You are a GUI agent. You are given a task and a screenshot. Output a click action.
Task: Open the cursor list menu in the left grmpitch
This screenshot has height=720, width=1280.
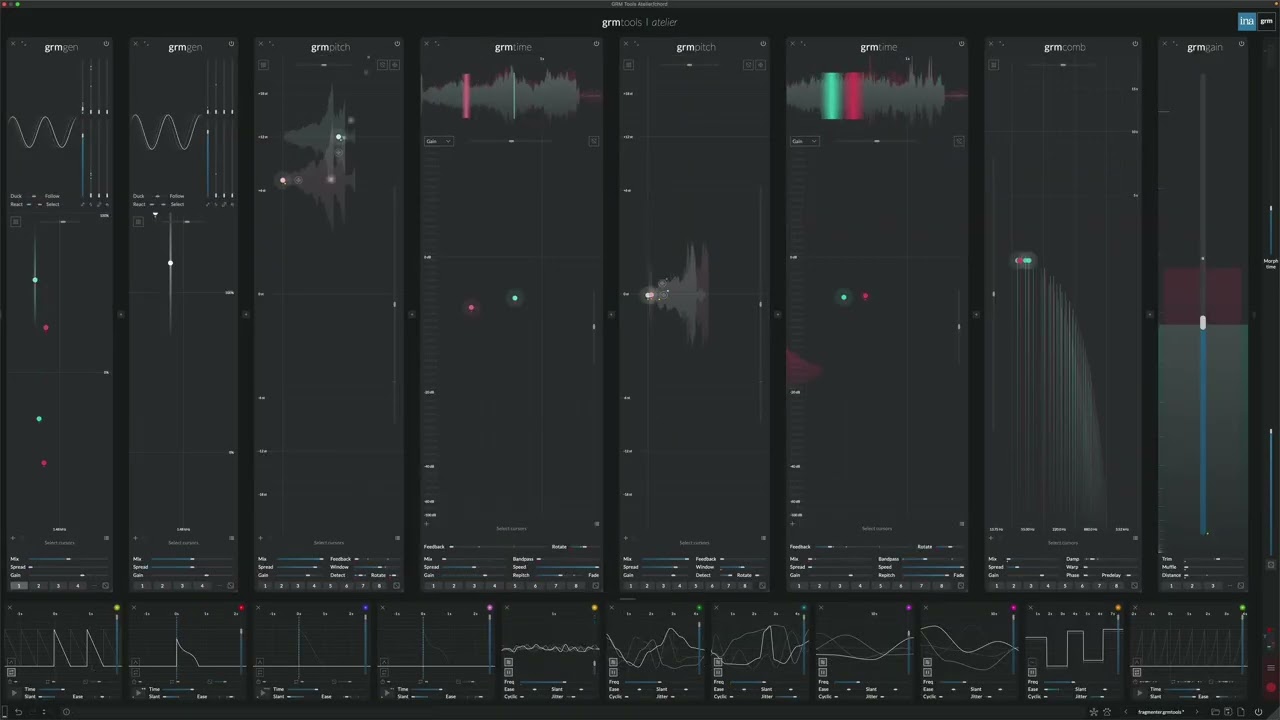(x=397, y=538)
